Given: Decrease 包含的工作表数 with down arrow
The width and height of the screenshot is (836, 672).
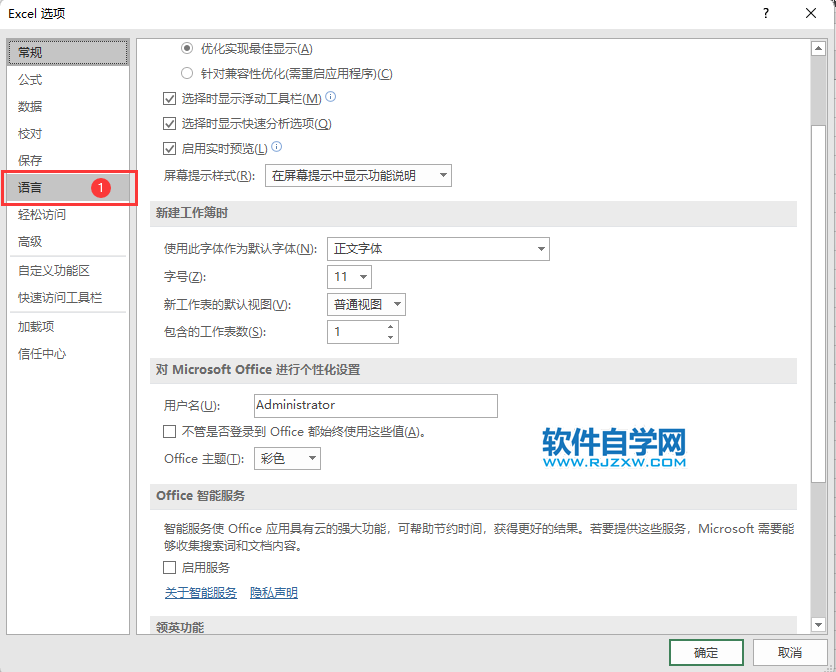Looking at the screenshot, I should [x=390, y=337].
